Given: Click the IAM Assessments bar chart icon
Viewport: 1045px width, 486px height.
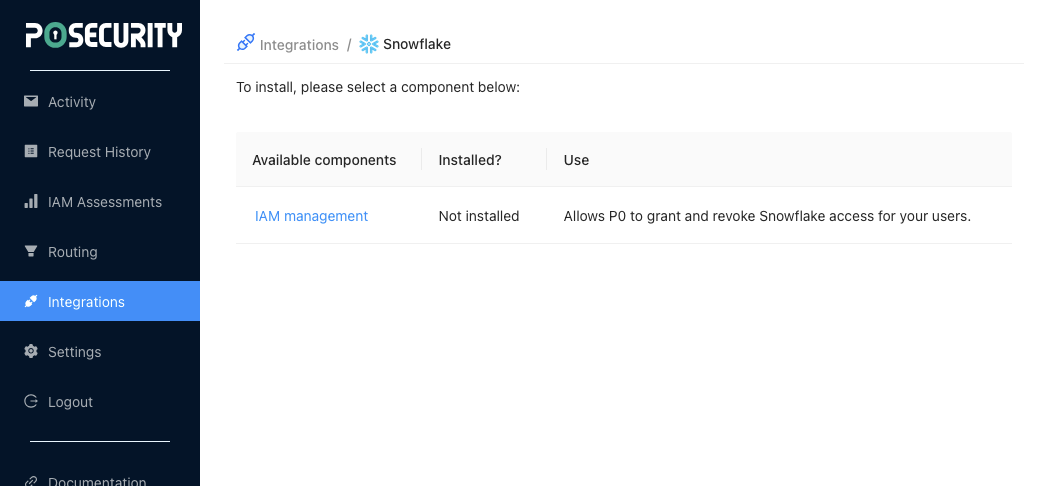Looking at the screenshot, I should point(31,201).
